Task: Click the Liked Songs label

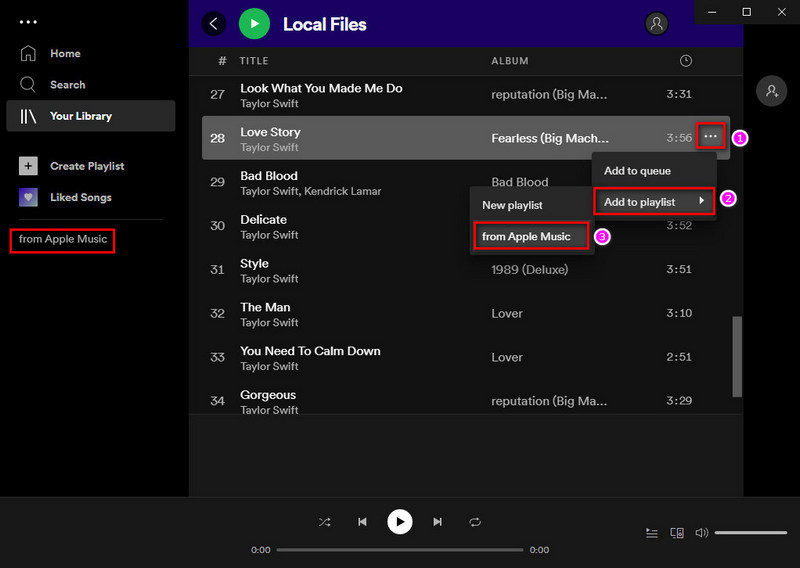Action: (x=81, y=197)
